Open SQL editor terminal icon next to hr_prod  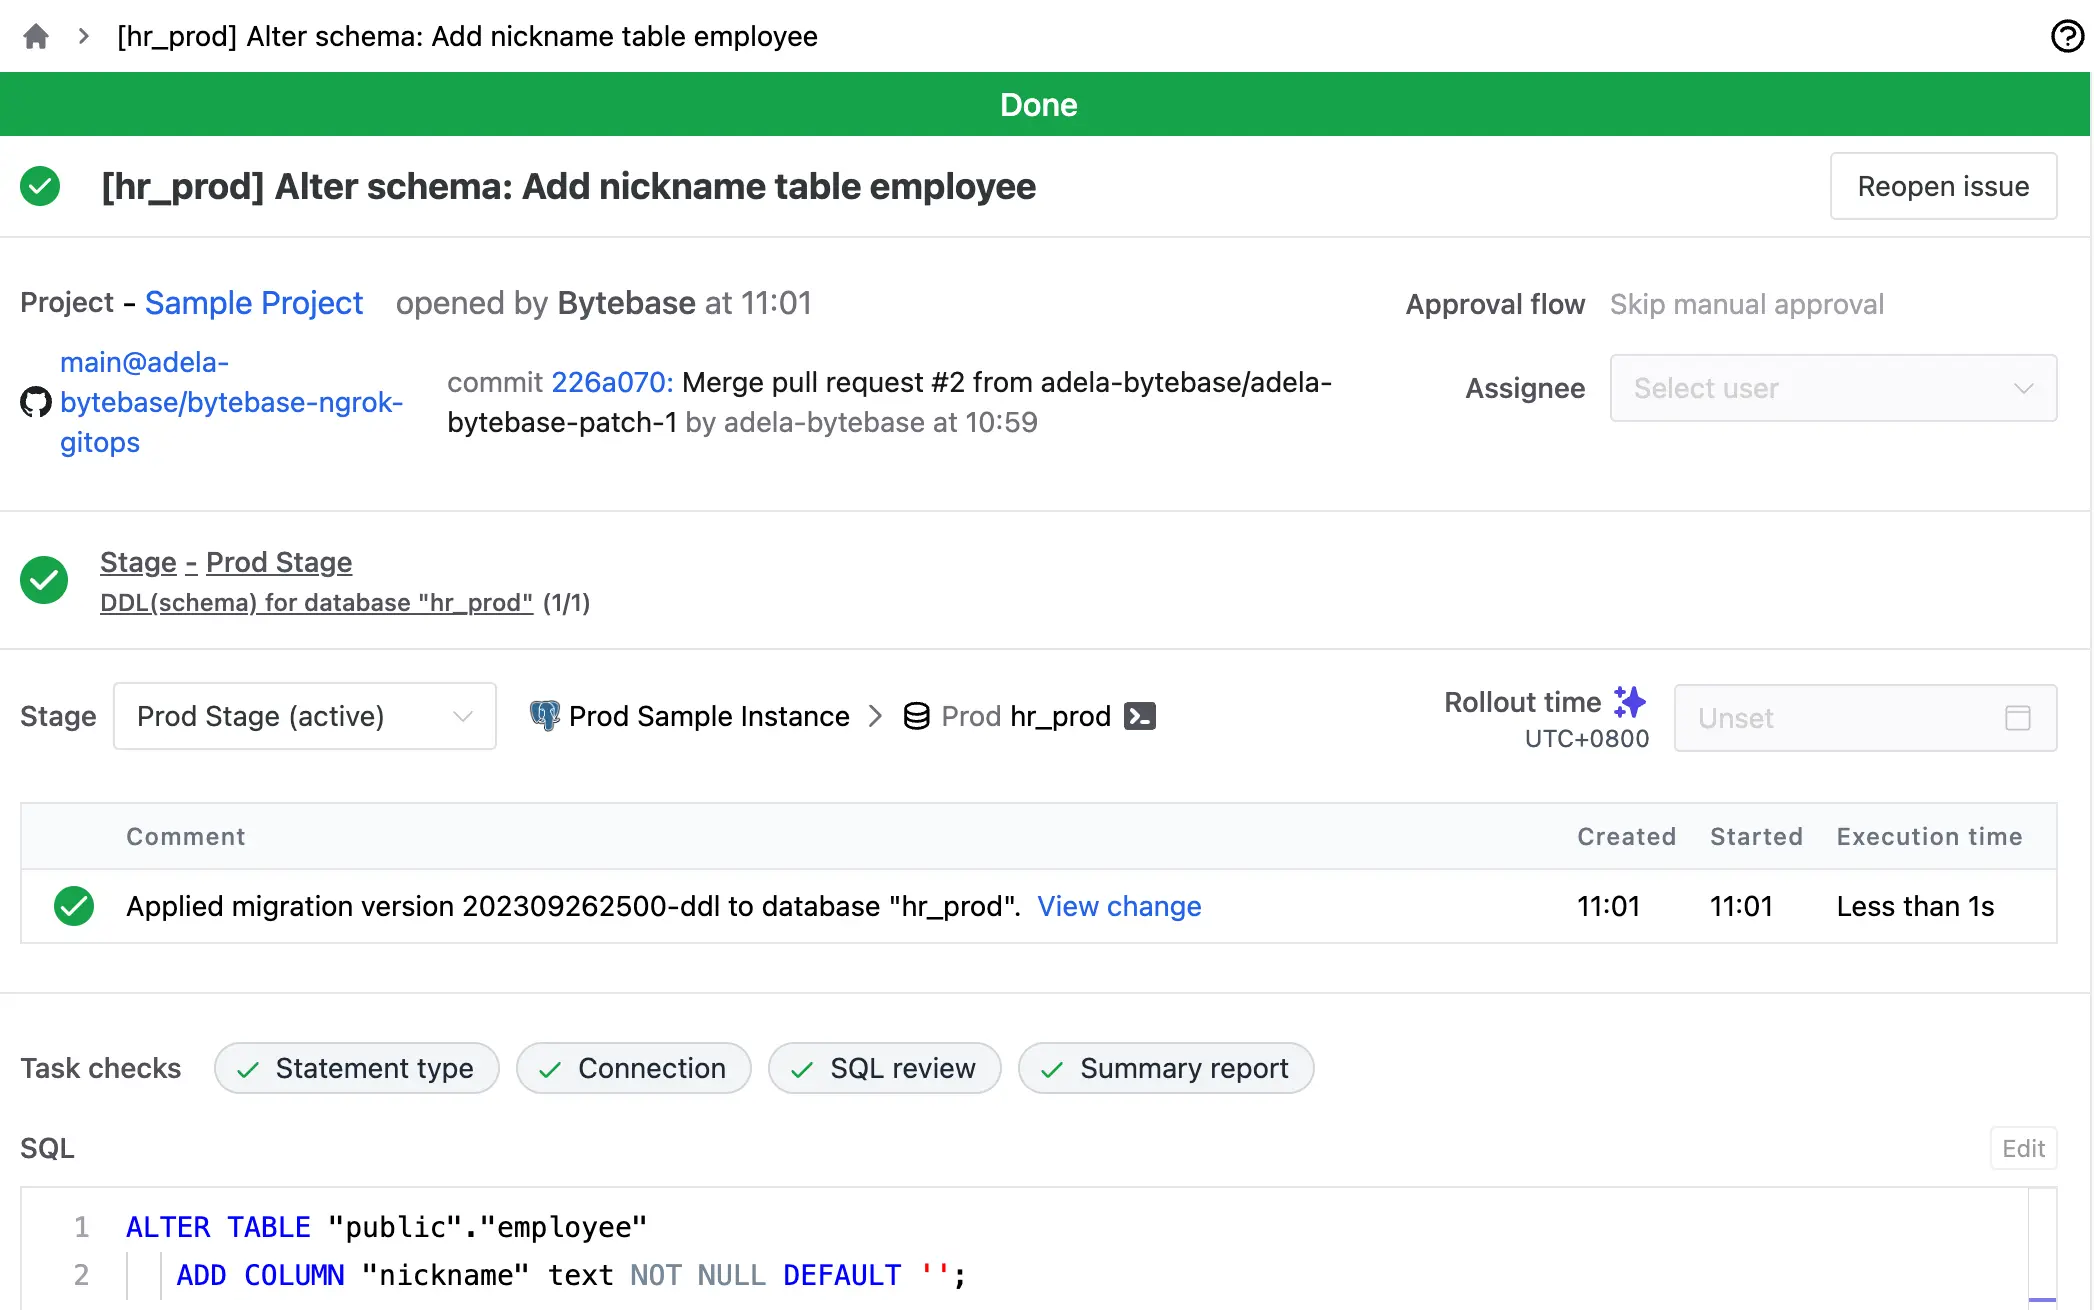click(x=1140, y=716)
